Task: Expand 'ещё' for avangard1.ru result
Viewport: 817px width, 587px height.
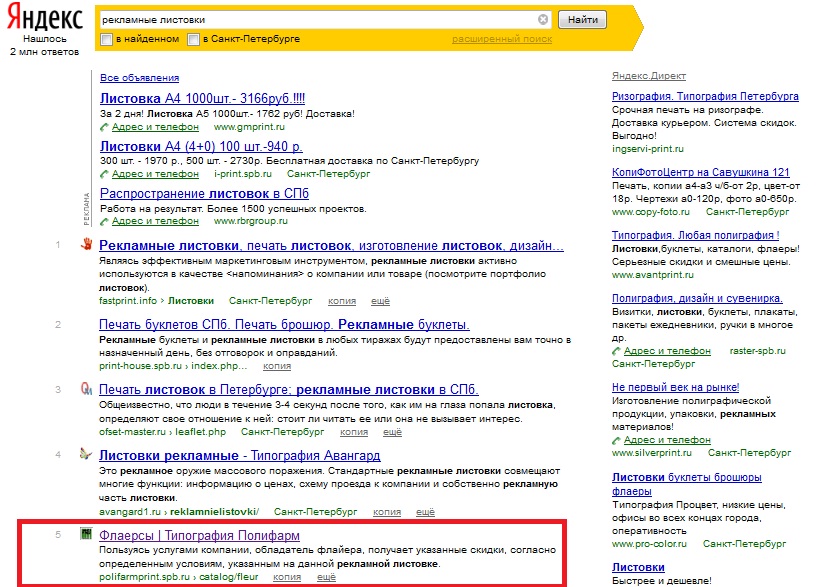Action: pyautogui.click(x=425, y=512)
